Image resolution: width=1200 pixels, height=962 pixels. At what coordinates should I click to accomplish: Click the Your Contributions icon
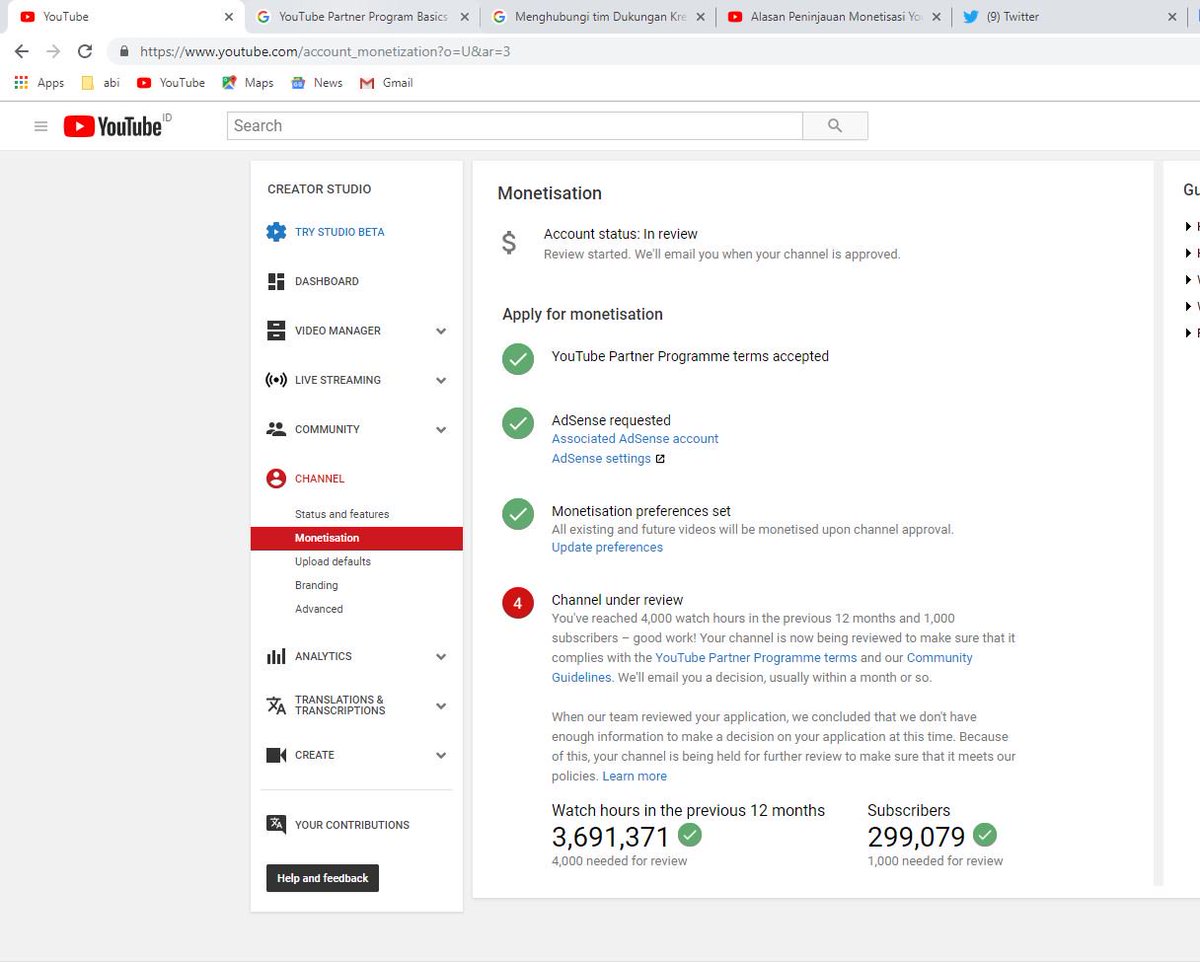[276, 825]
